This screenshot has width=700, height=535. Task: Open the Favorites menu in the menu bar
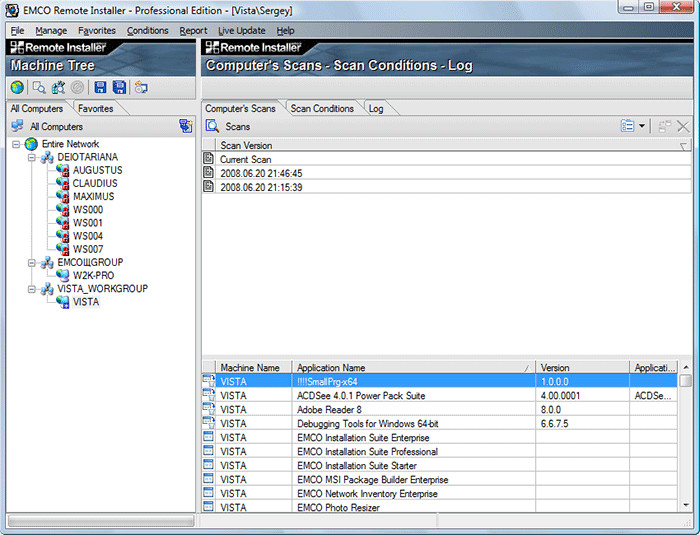(x=97, y=30)
